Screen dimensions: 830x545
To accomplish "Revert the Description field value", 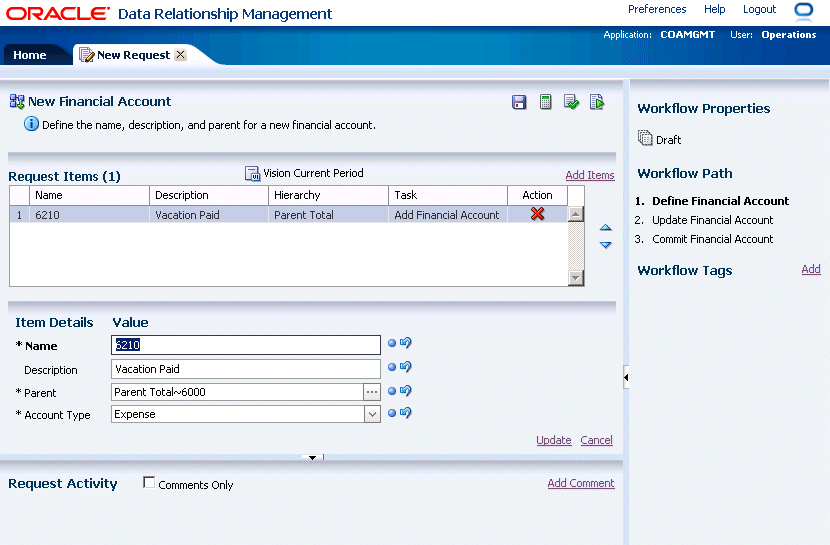I will [x=406, y=366].
